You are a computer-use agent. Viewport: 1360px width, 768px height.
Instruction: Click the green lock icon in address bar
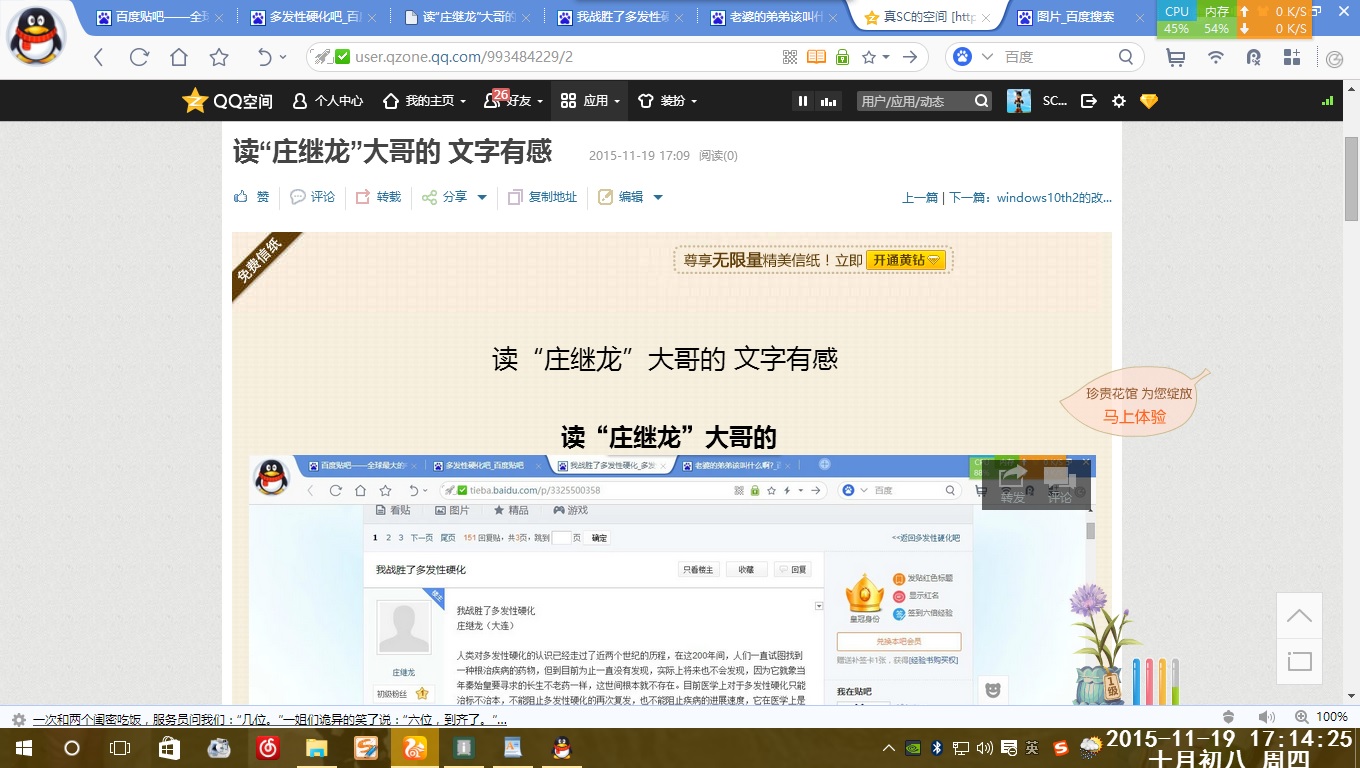tap(842, 57)
